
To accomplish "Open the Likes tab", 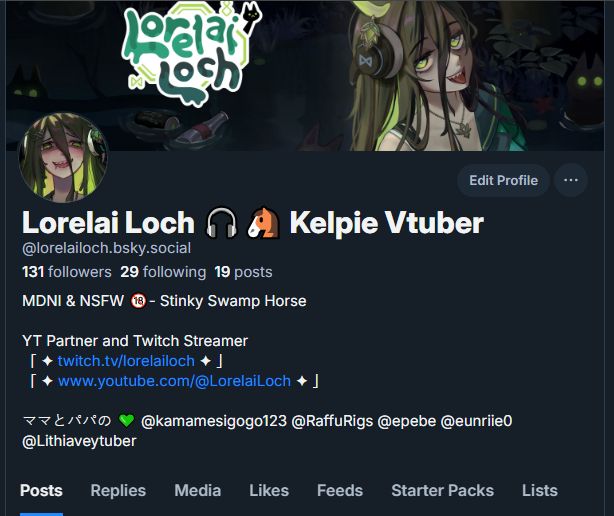I will tap(269, 491).
